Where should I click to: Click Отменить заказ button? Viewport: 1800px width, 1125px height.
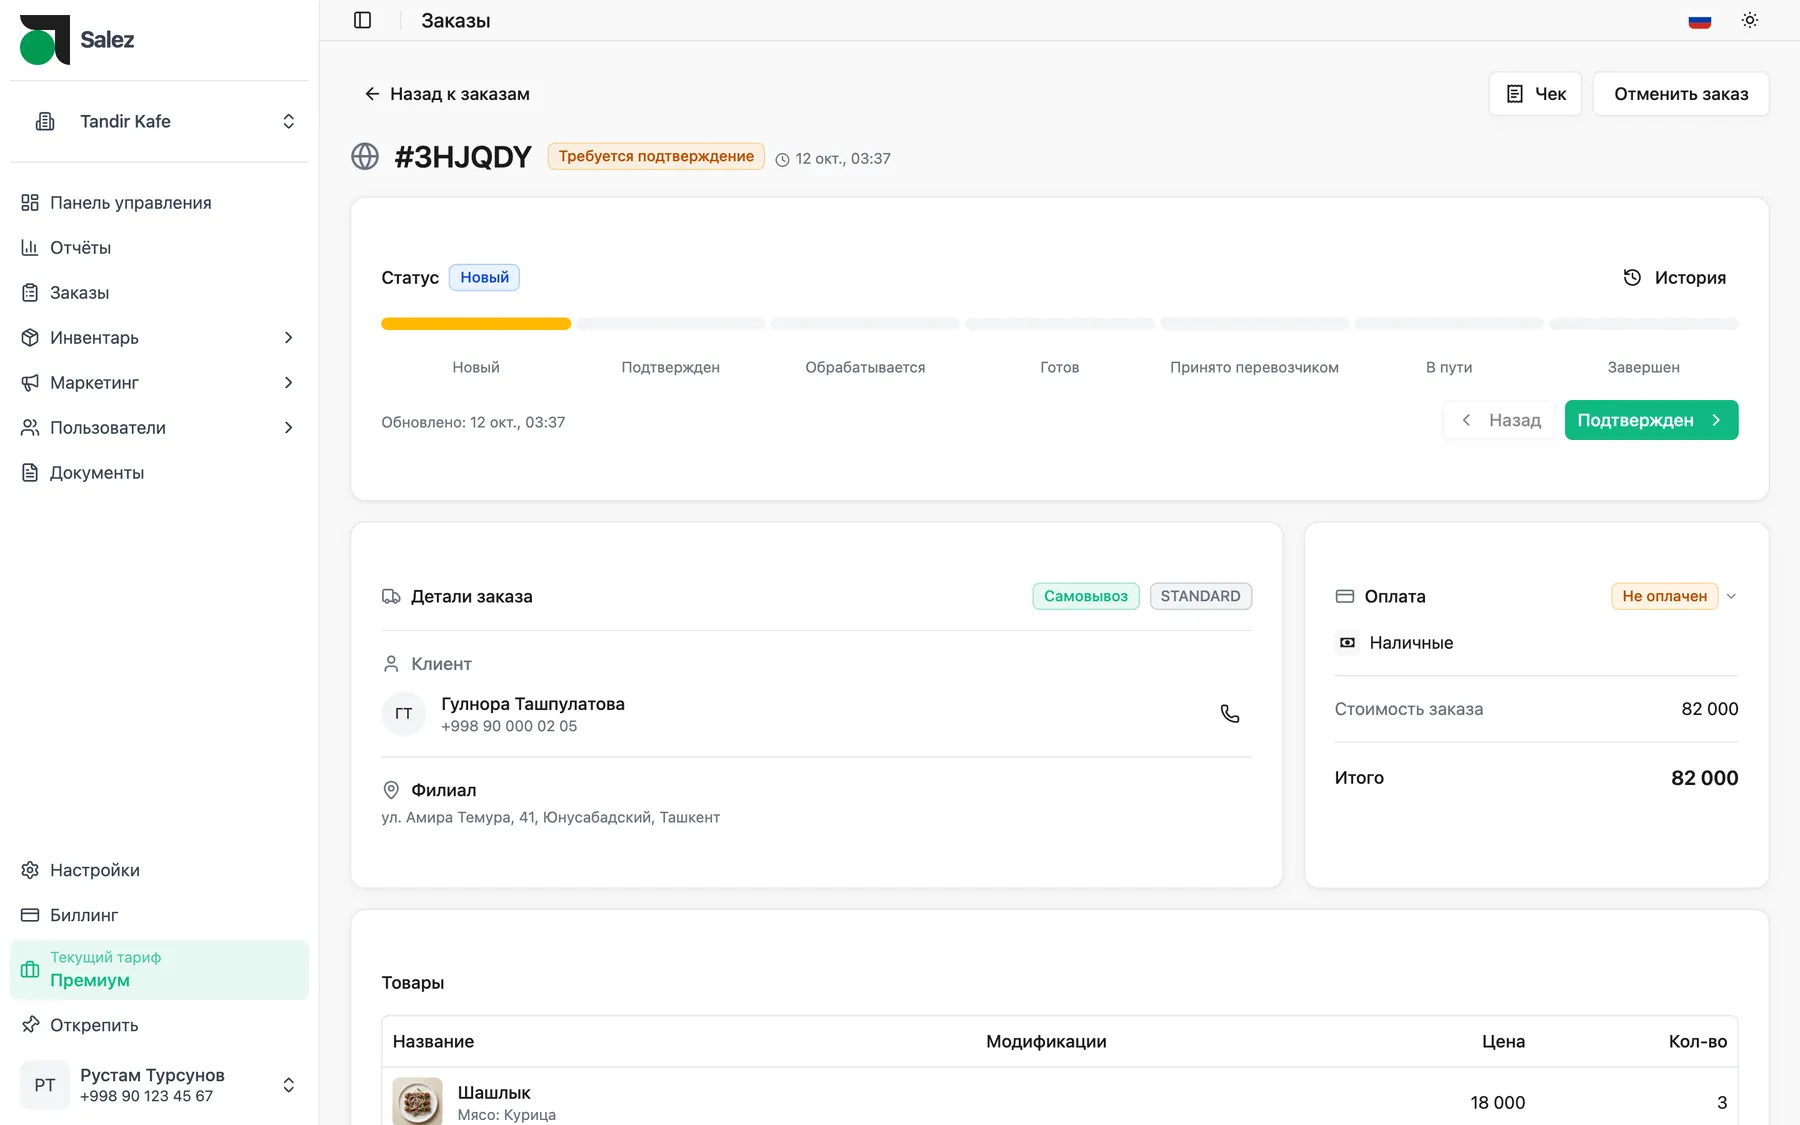pos(1680,94)
